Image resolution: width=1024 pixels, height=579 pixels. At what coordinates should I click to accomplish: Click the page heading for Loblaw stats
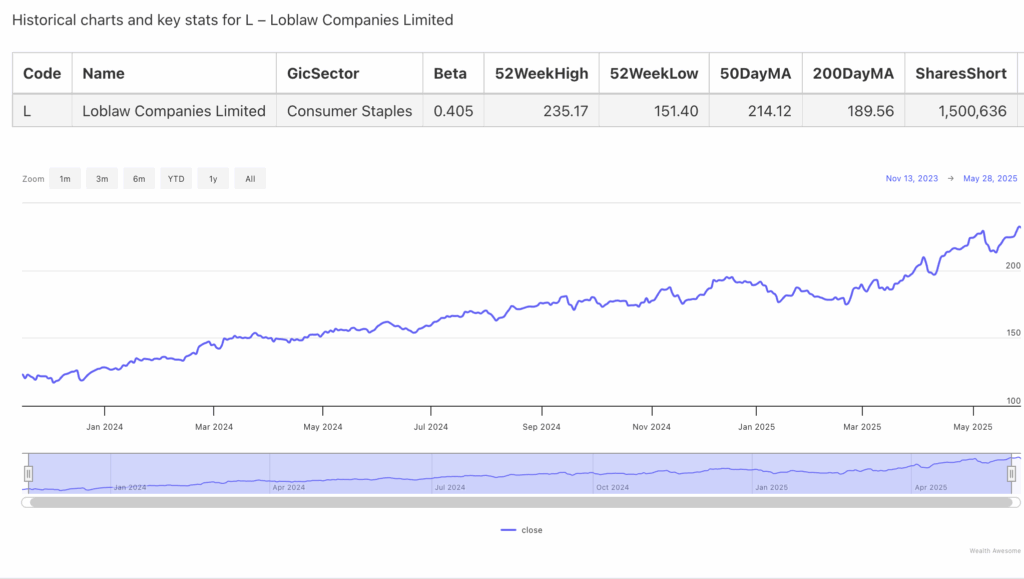coord(232,20)
